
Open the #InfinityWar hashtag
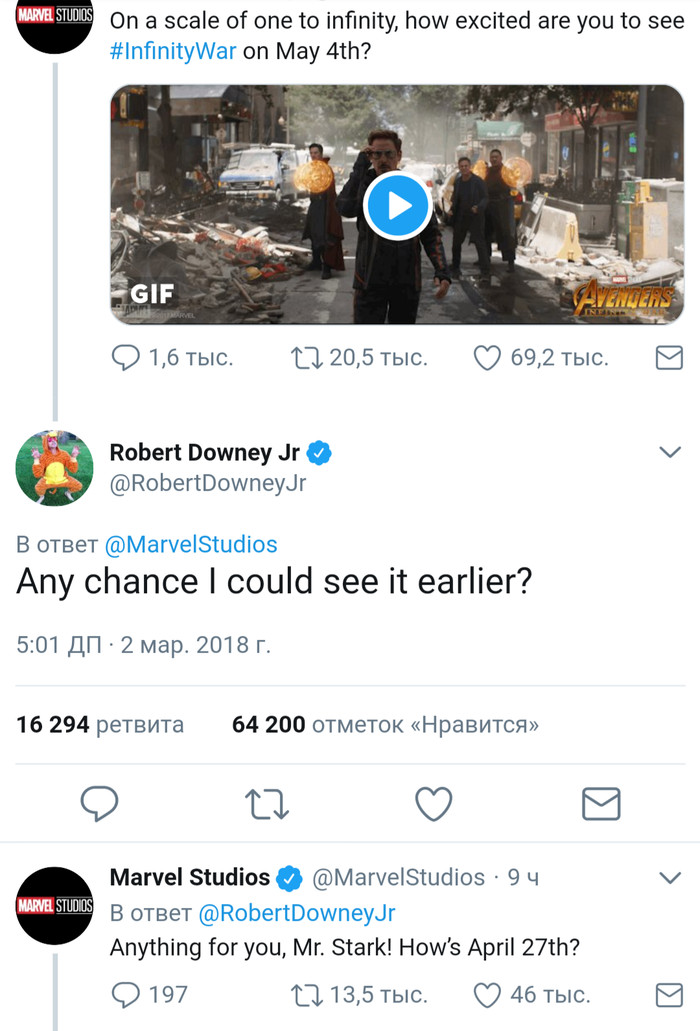pos(173,52)
